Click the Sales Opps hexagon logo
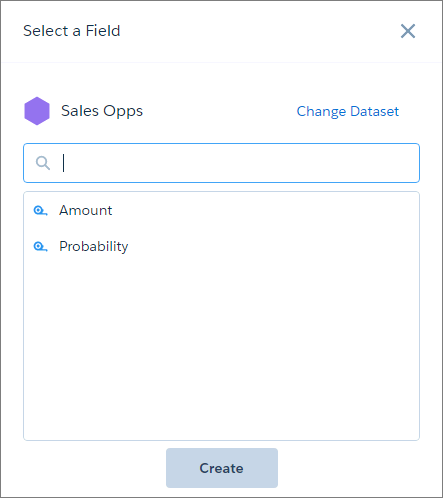443x498 pixels. pyautogui.click(x=37, y=111)
